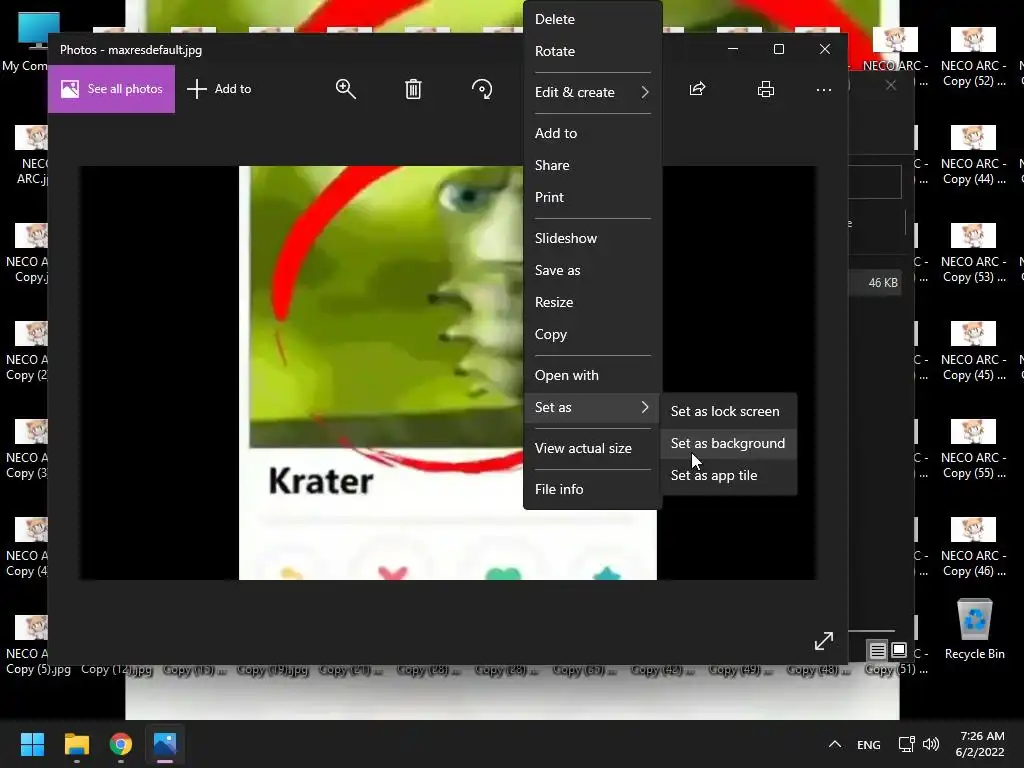The width and height of the screenshot is (1024, 768).
Task: Select View actual size menu entry
Action: pyautogui.click(x=592, y=449)
